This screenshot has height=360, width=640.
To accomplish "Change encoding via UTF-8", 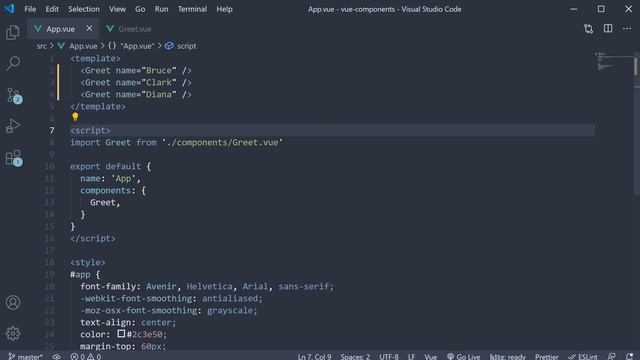I will 389,356.
